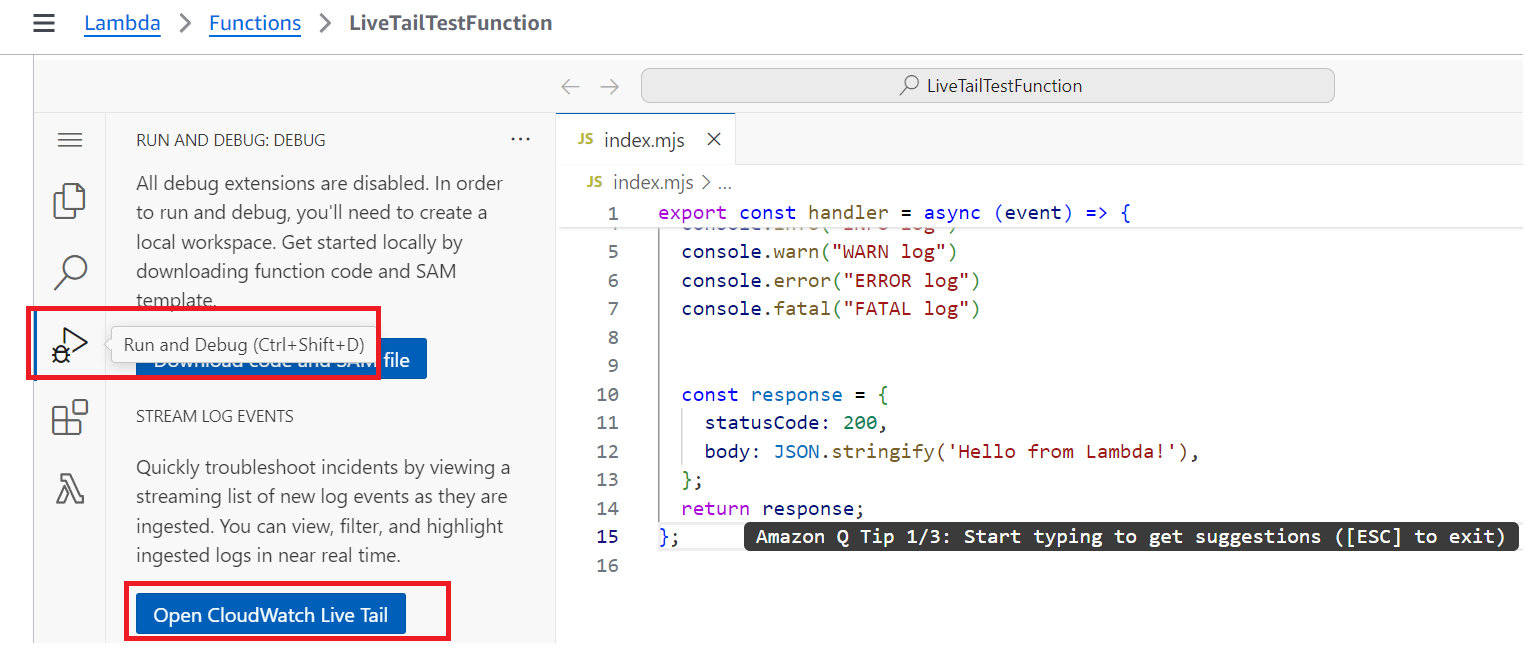Click the STREAM LOG EVENTS section header
This screenshot has width=1526, height=648.
click(x=215, y=416)
